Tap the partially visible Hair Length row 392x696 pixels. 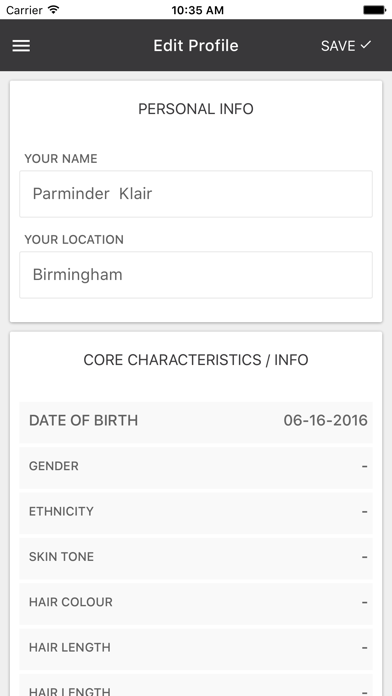pos(196,685)
